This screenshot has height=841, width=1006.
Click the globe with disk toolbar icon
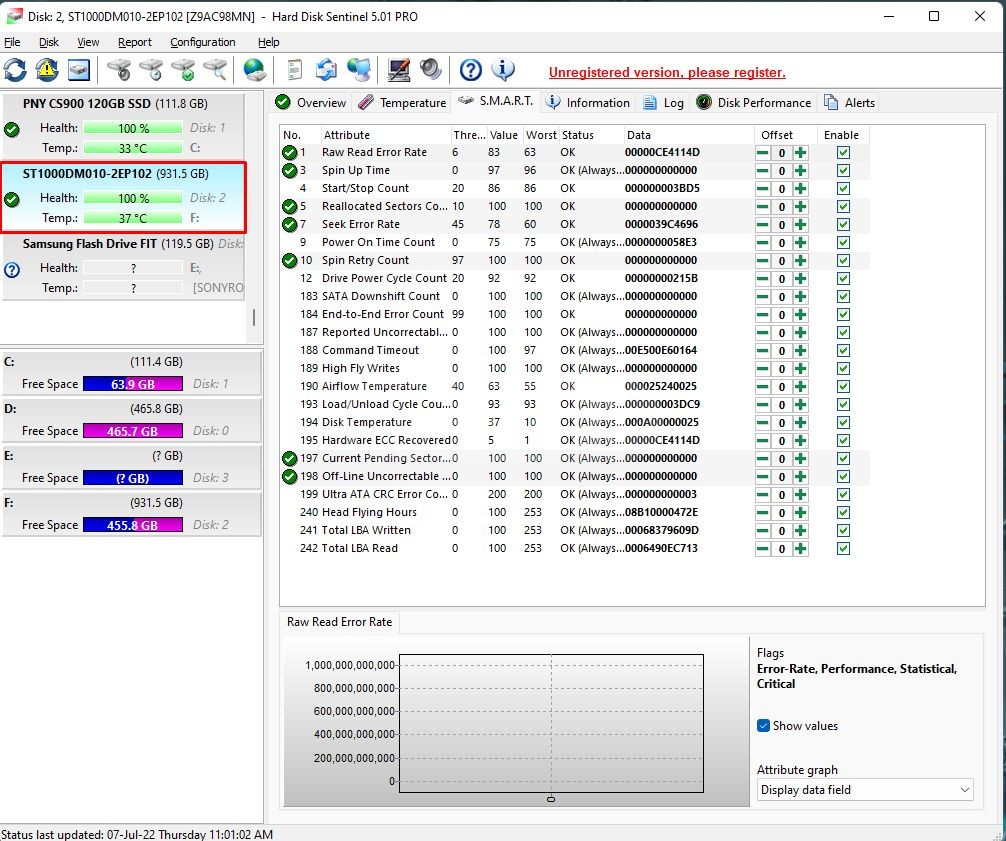coord(255,70)
